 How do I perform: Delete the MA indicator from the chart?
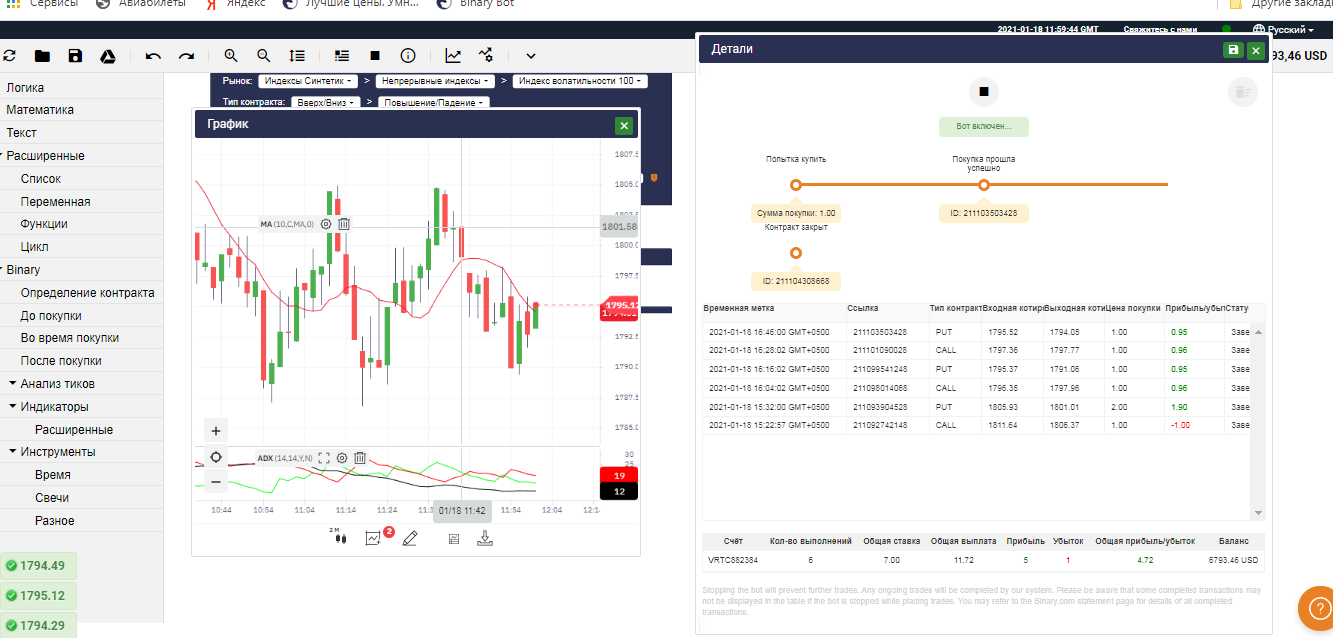tap(344, 224)
